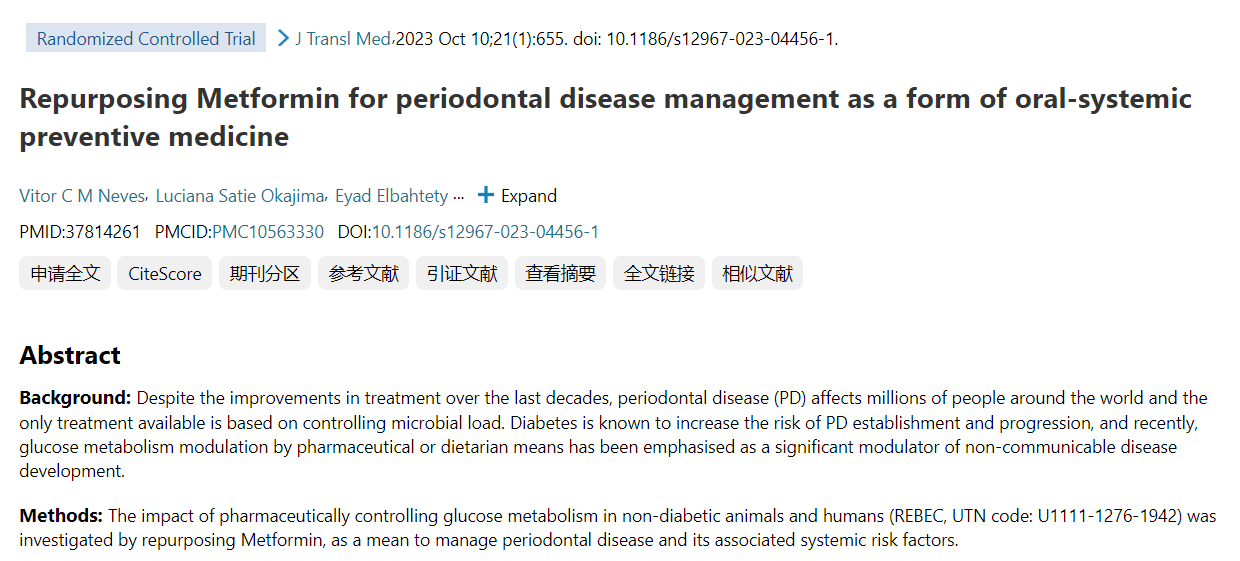Click the blue chevron before journal name
This screenshot has height=561, width=1240.
tap(283, 39)
